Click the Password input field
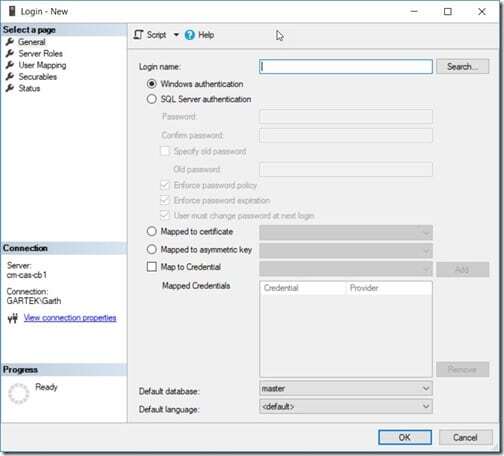 (346, 117)
